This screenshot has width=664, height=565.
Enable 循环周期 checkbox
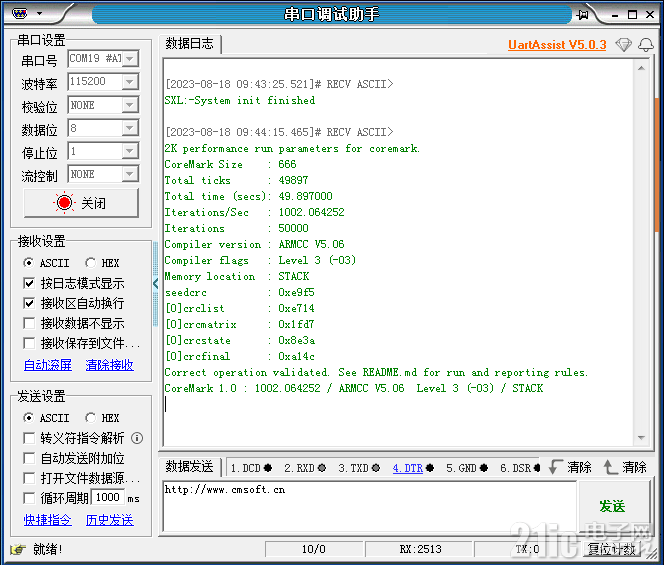pyautogui.click(x=29, y=498)
